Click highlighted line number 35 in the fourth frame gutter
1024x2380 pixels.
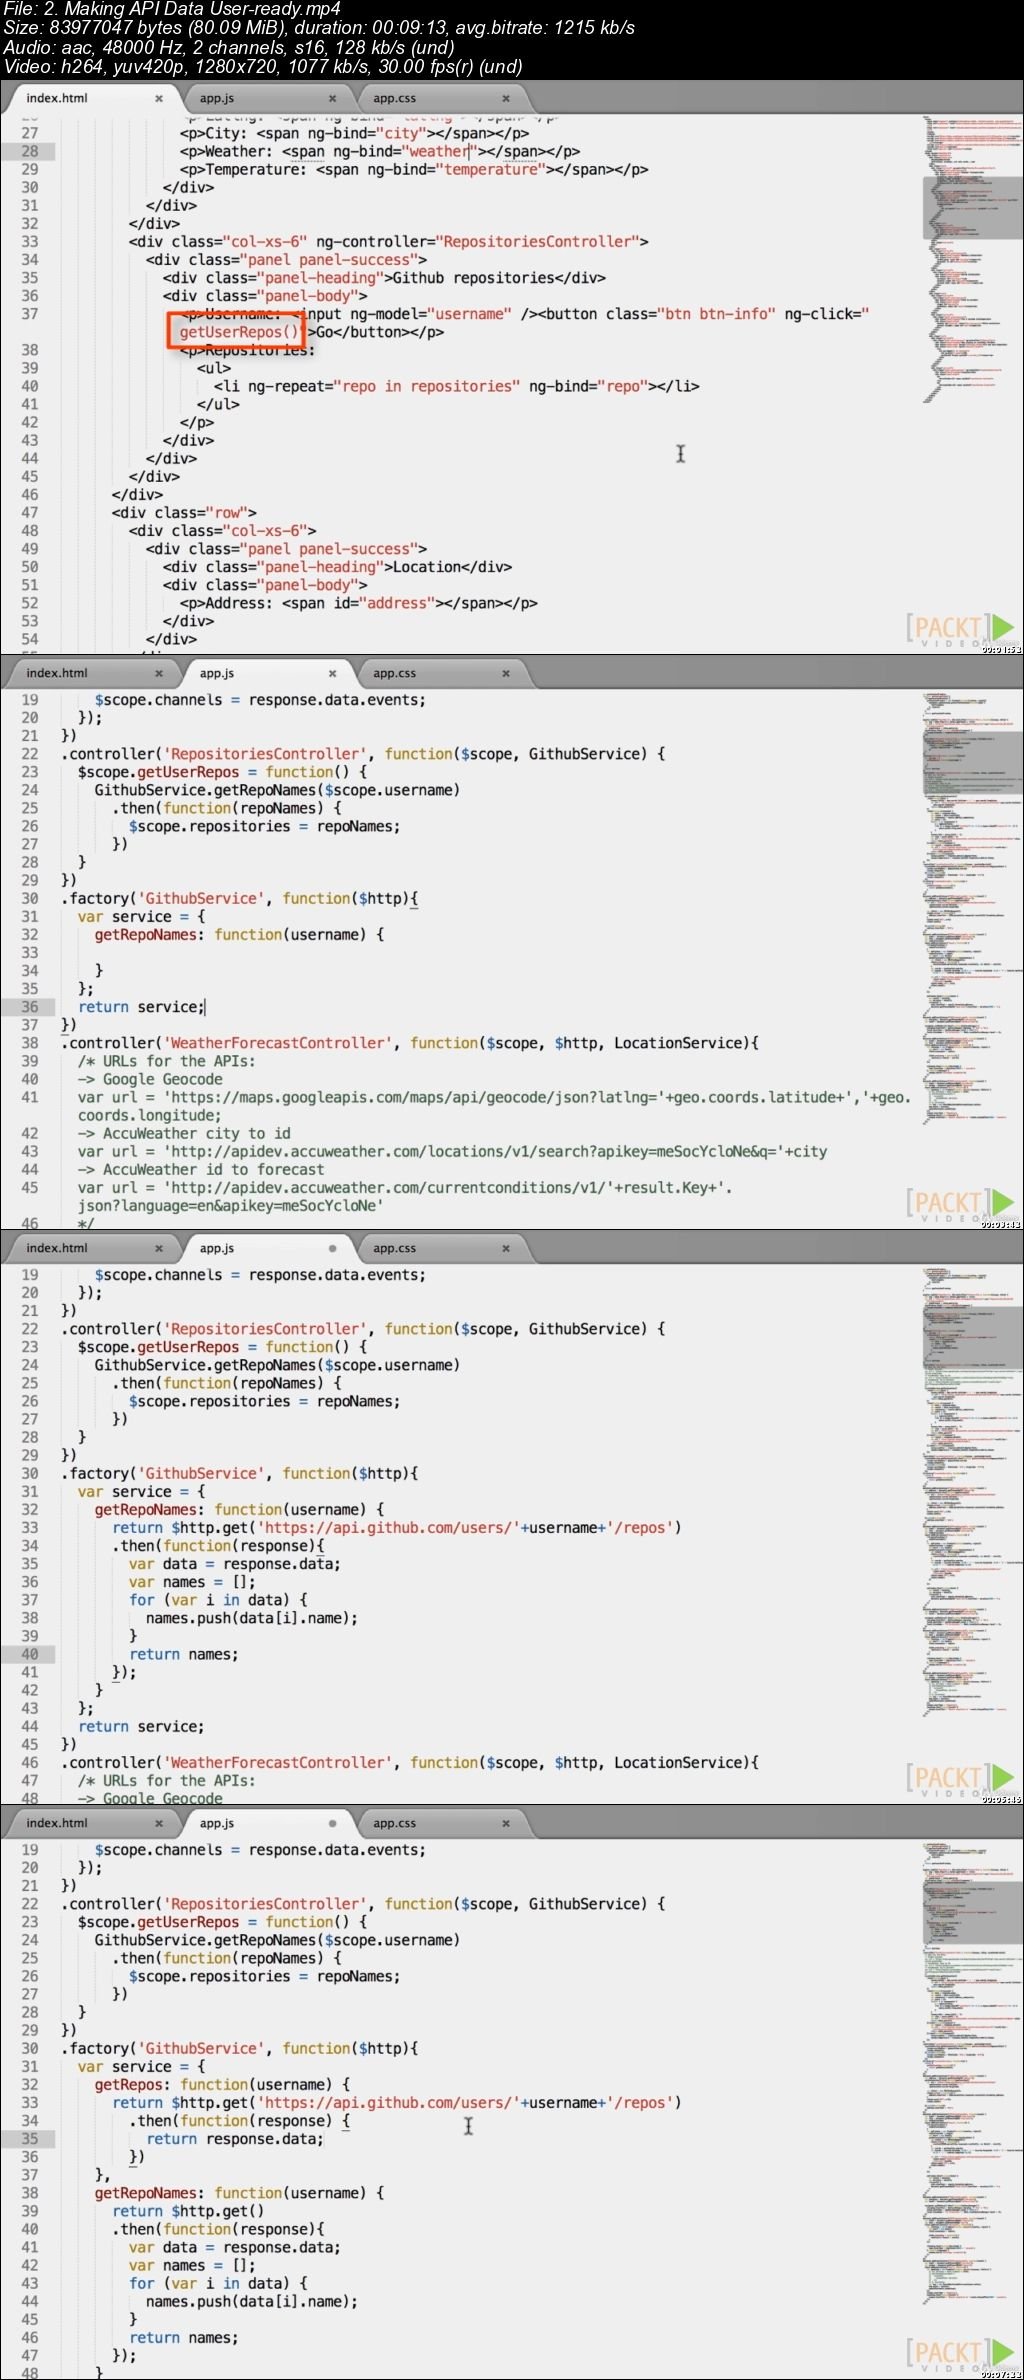30,2139
